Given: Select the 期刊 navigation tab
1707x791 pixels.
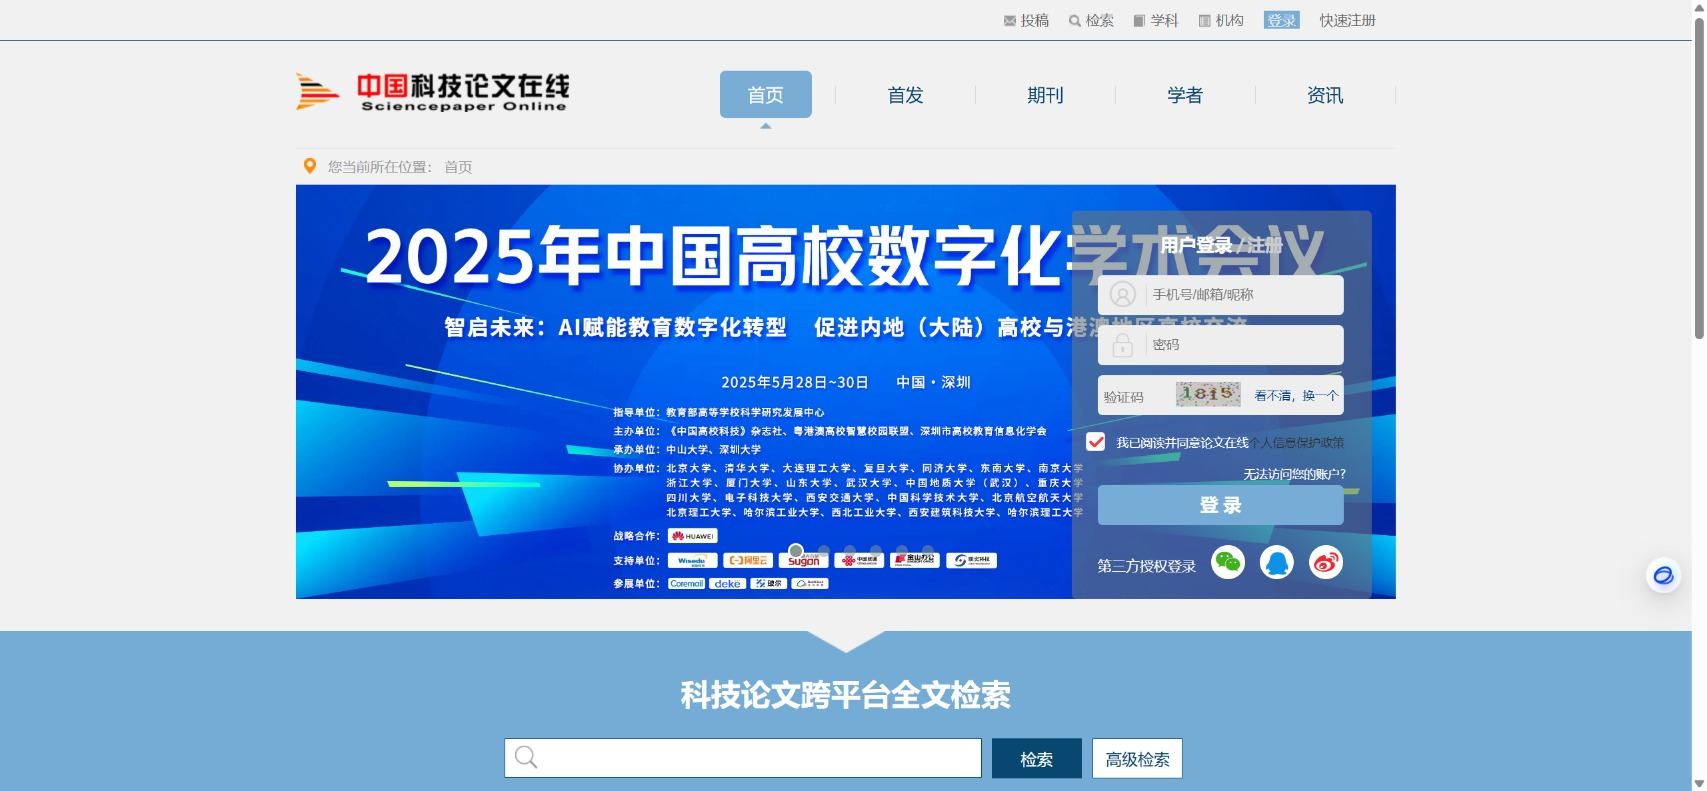Looking at the screenshot, I should [x=1045, y=95].
